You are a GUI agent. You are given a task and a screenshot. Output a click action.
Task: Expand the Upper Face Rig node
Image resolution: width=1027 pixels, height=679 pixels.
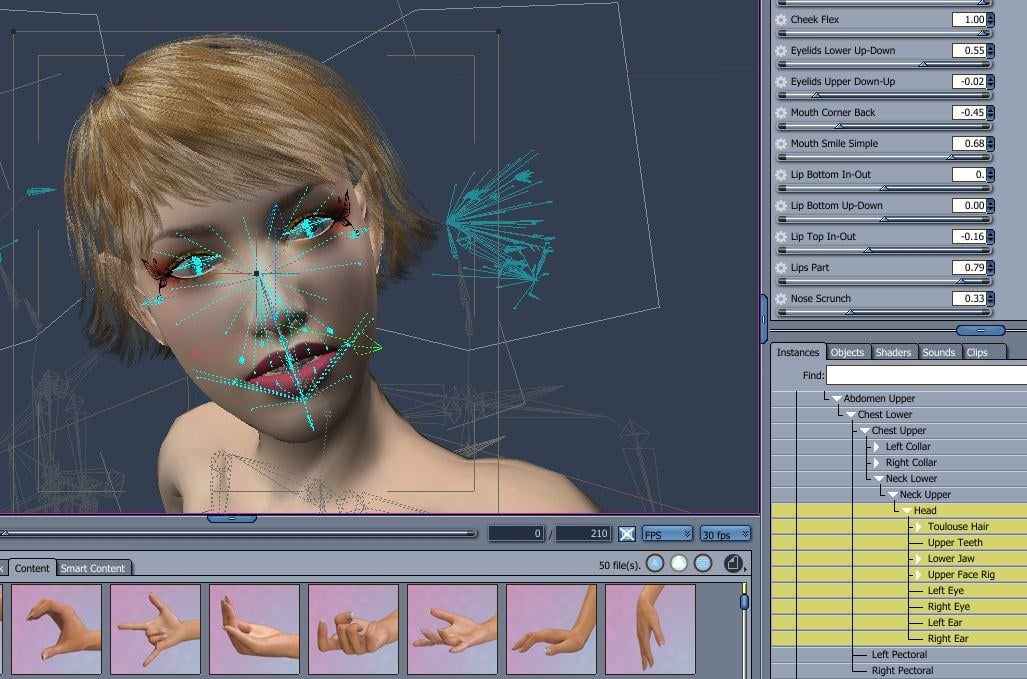pyautogui.click(x=918, y=575)
